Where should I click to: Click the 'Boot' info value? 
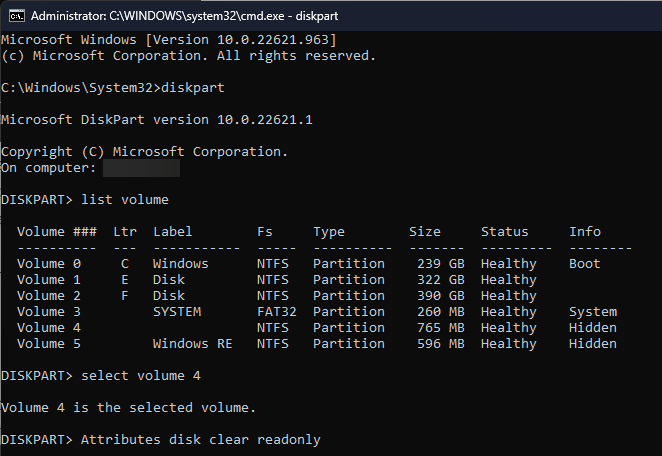585,263
